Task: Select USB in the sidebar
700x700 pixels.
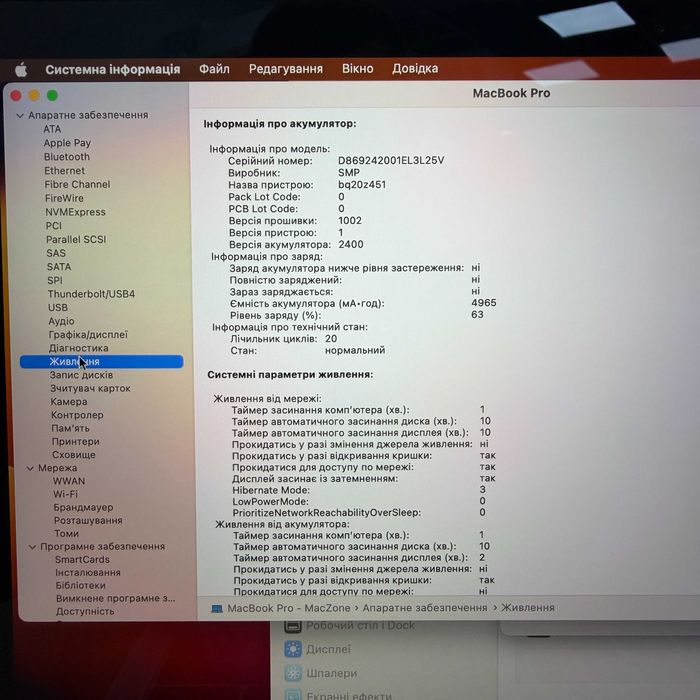Action: click(x=58, y=308)
